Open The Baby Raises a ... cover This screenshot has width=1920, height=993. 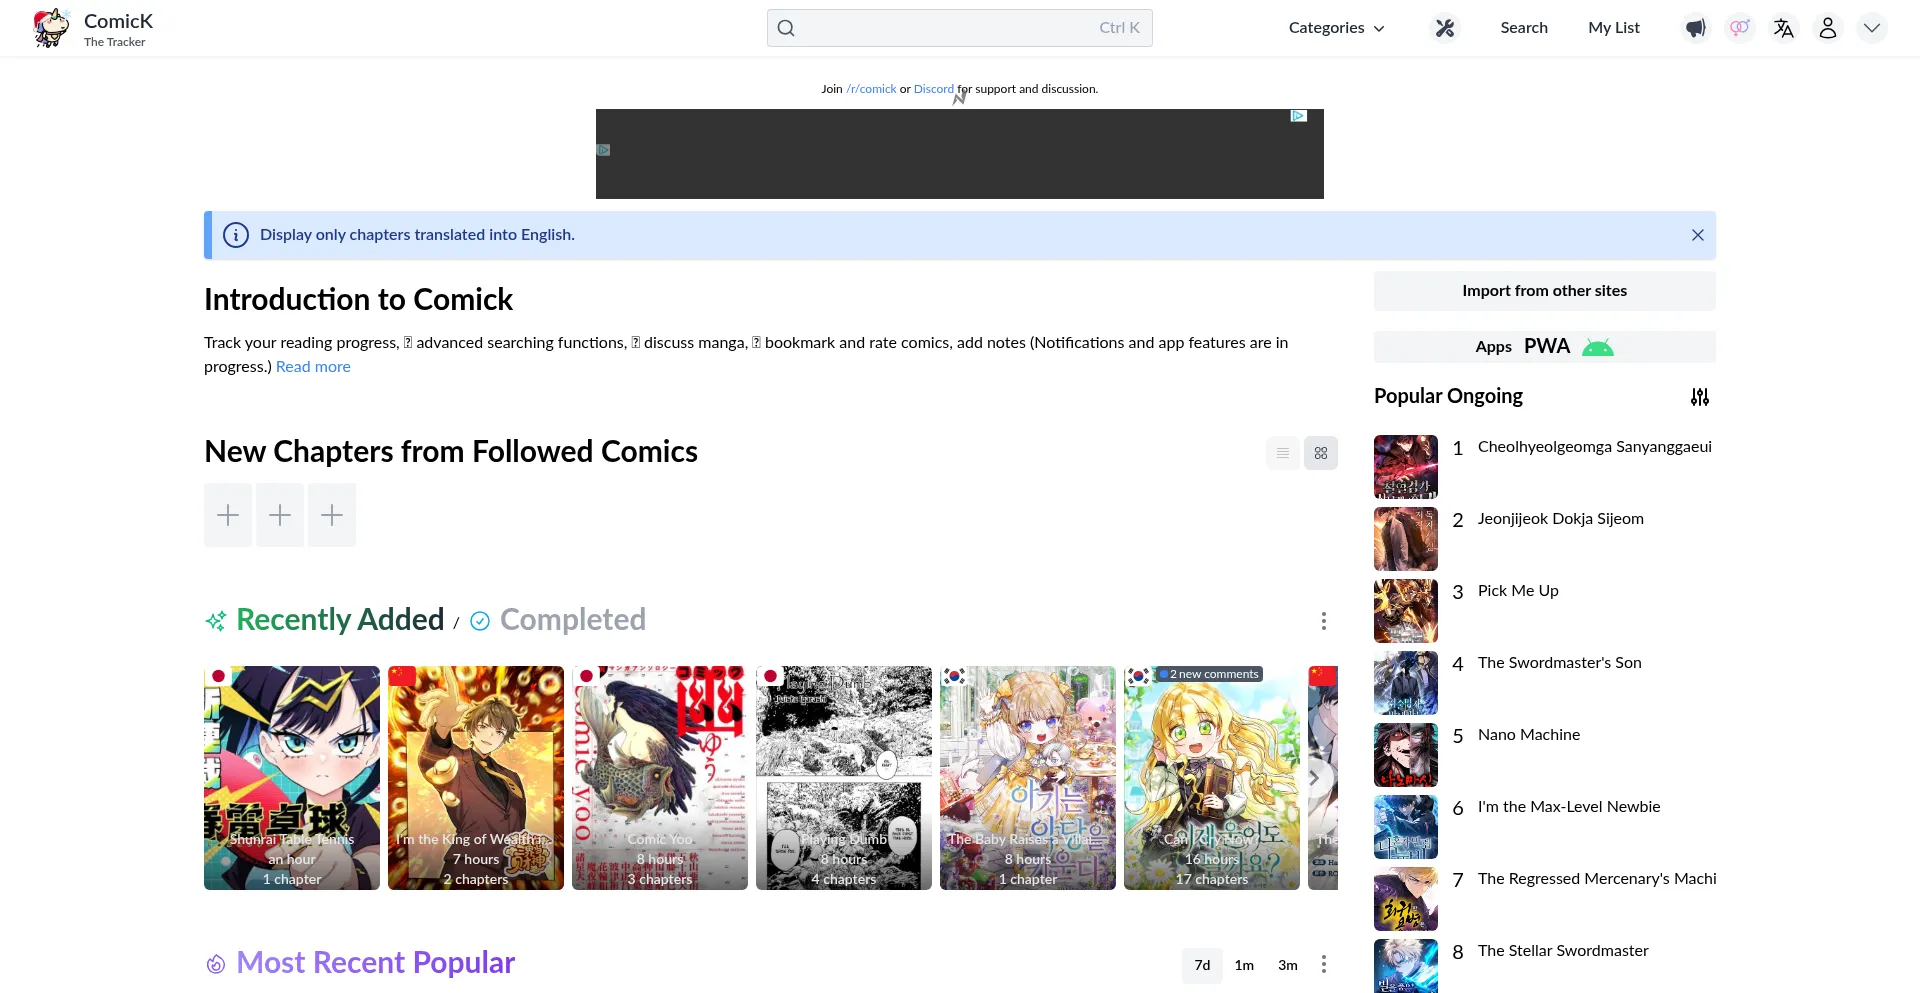[x=1028, y=778]
